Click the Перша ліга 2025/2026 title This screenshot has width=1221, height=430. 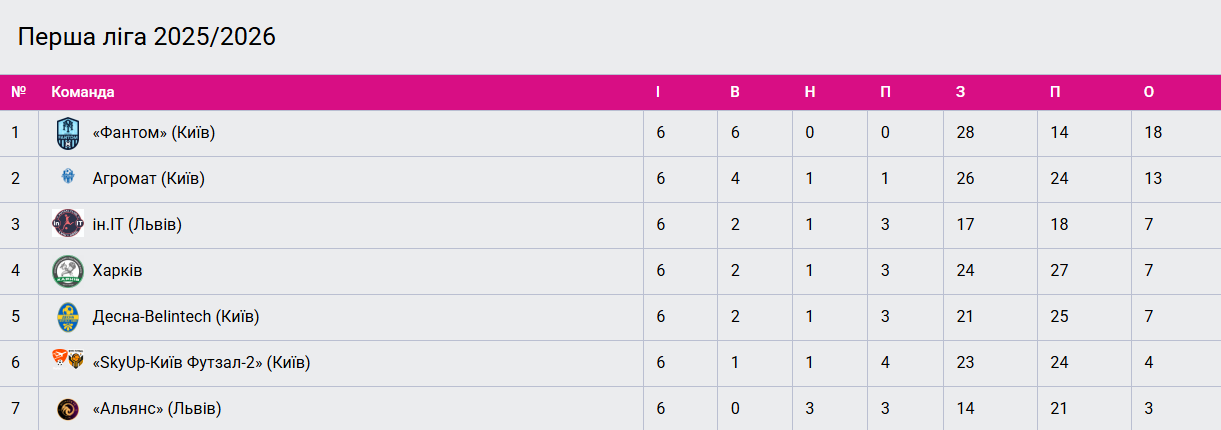pos(147,37)
